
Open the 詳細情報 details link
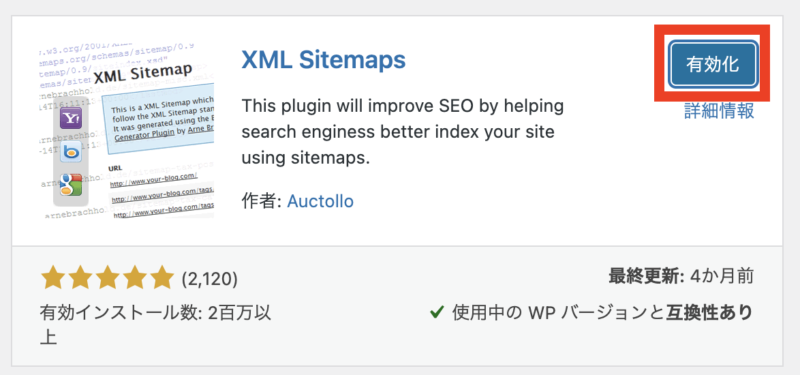tap(718, 111)
